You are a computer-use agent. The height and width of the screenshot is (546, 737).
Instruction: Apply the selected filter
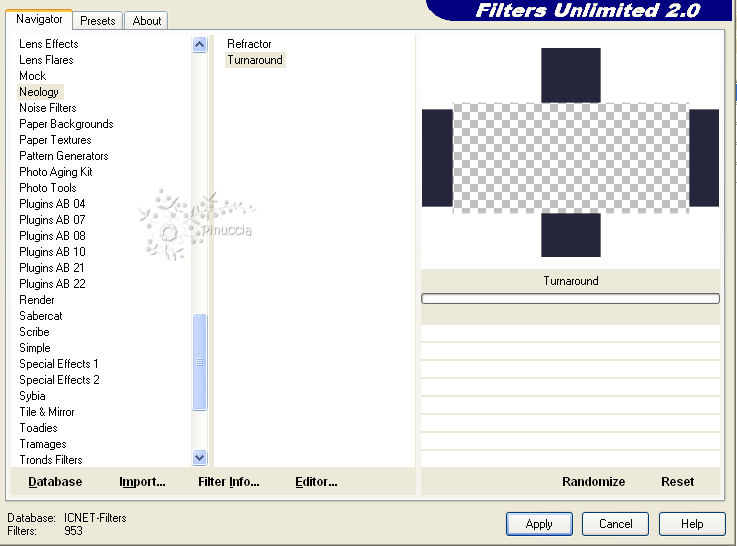pos(539,523)
